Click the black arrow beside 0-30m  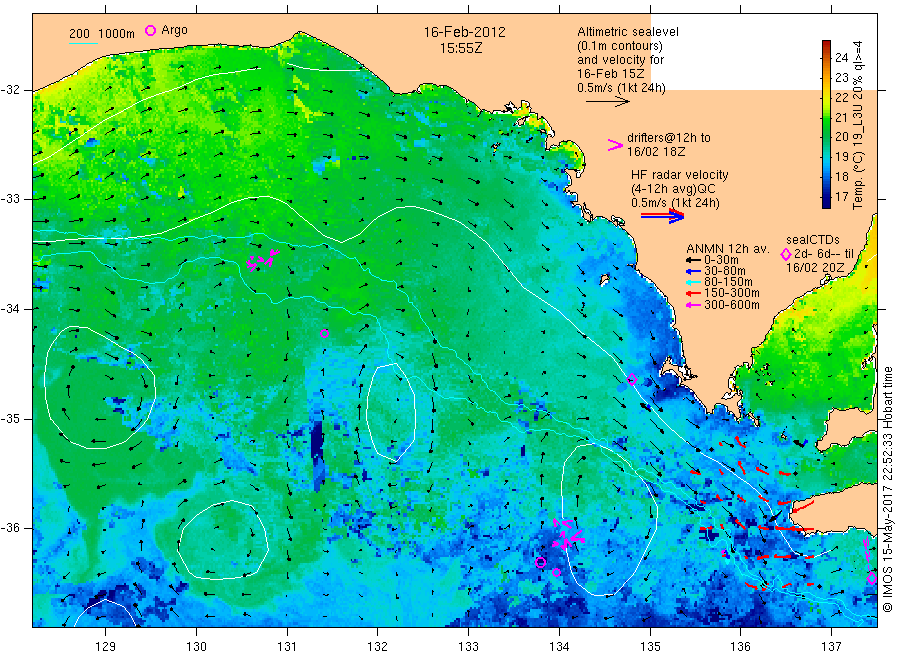pyautogui.click(x=693, y=260)
